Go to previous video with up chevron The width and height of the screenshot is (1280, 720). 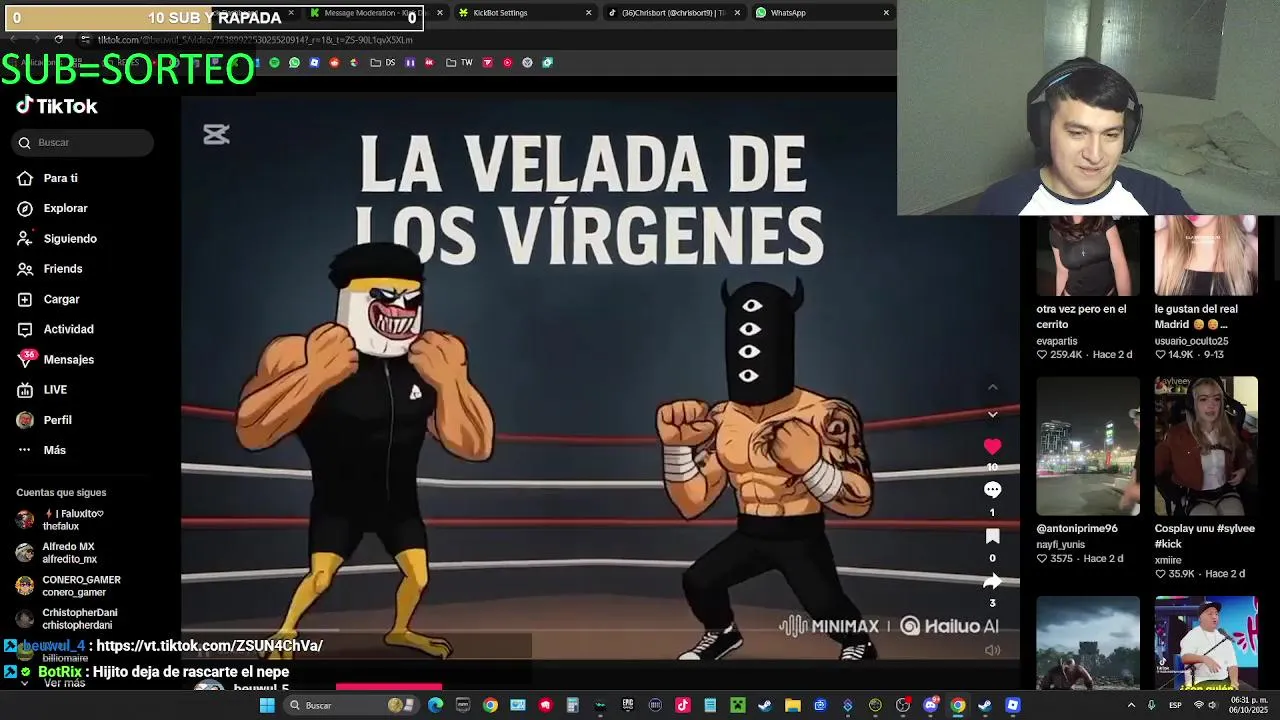pos(992,387)
